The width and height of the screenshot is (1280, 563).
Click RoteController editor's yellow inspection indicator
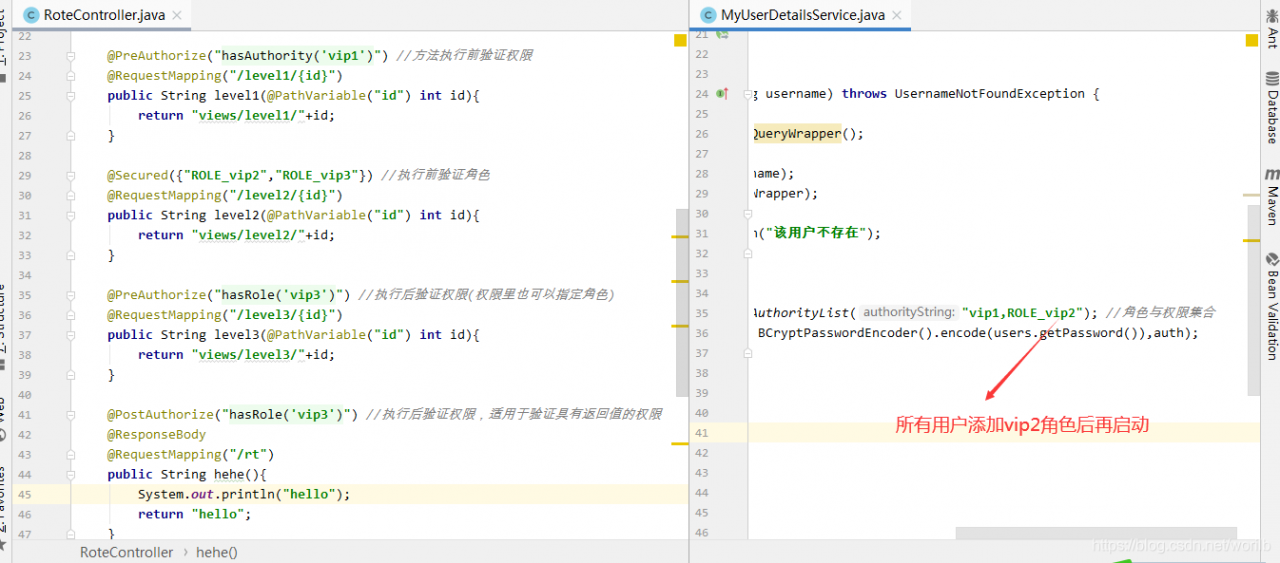pos(680,40)
